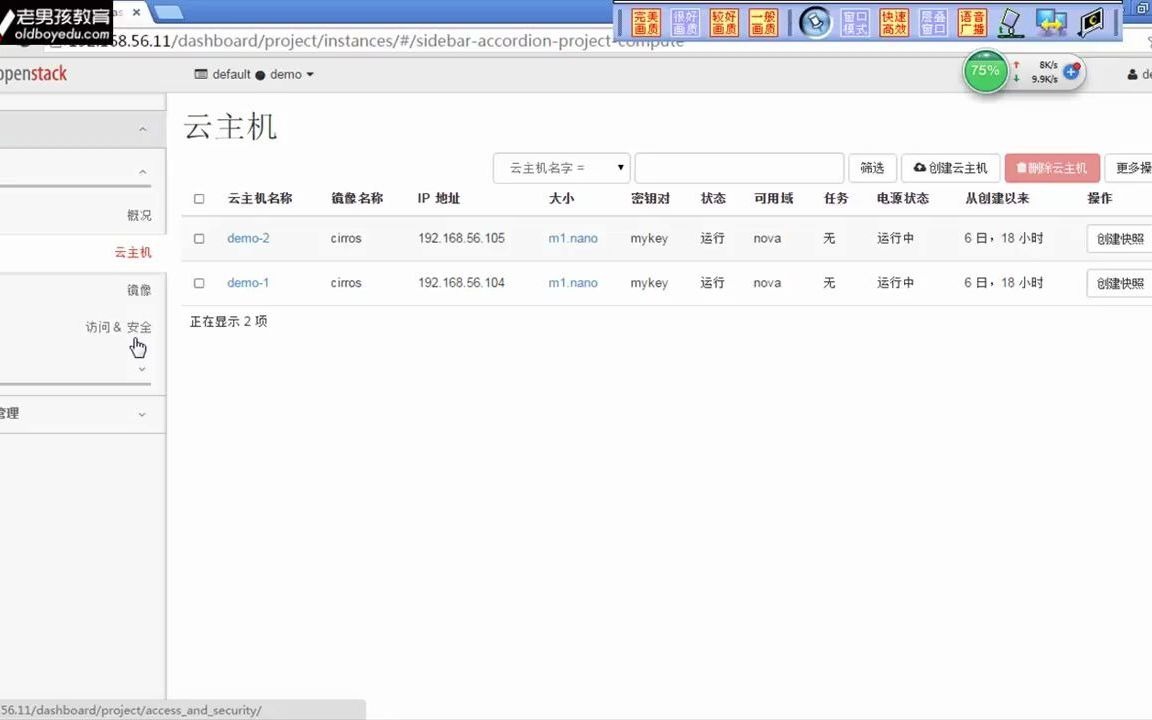Open 访问 & 安全 sidebar item
This screenshot has height=720, width=1152.
coord(118,326)
